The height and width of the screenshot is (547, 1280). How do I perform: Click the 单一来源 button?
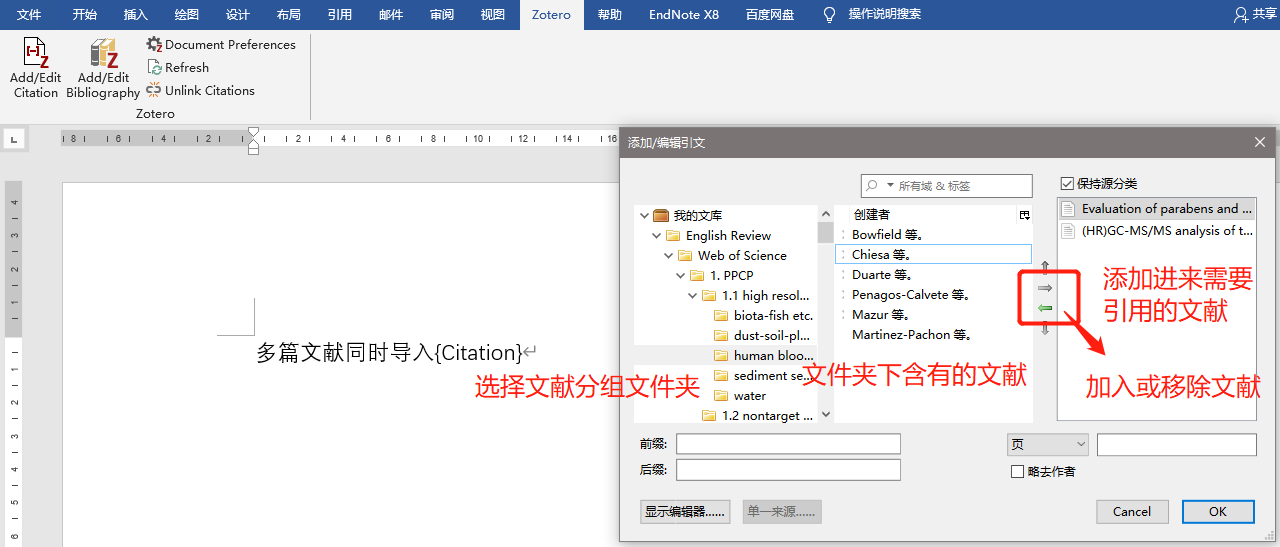pyautogui.click(x=782, y=512)
